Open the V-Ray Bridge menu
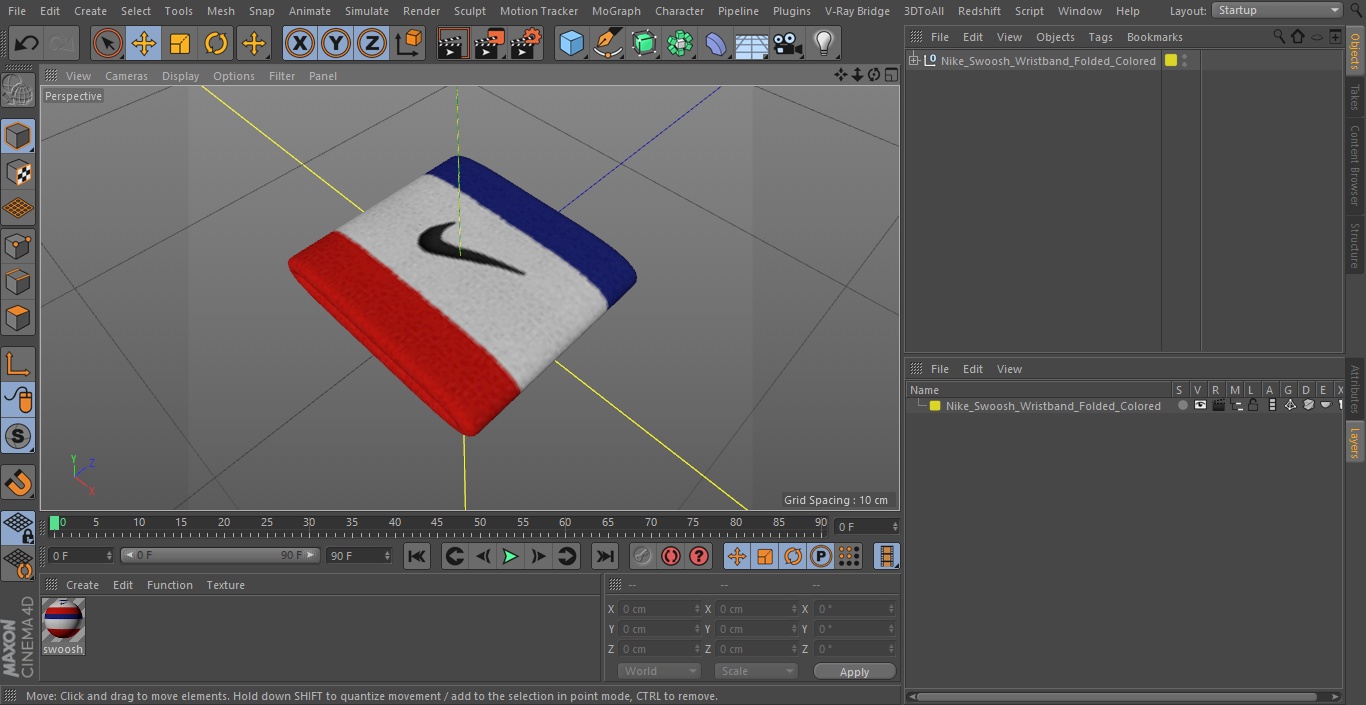Viewport: 1366px width, 705px height. [857, 11]
